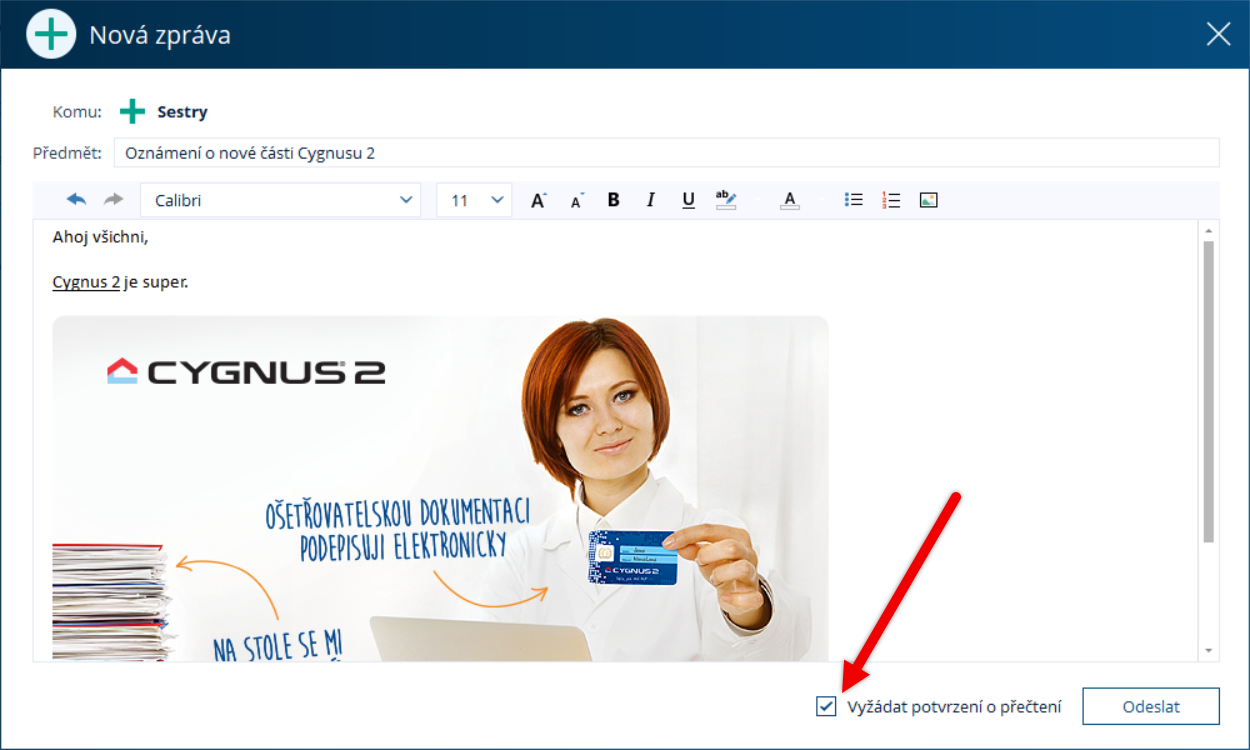Image resolution: width=1250 pixels, height=750 pixels.
Task: Toggle underline formatting
Action: pyautogui.click(x=688, y=200)
